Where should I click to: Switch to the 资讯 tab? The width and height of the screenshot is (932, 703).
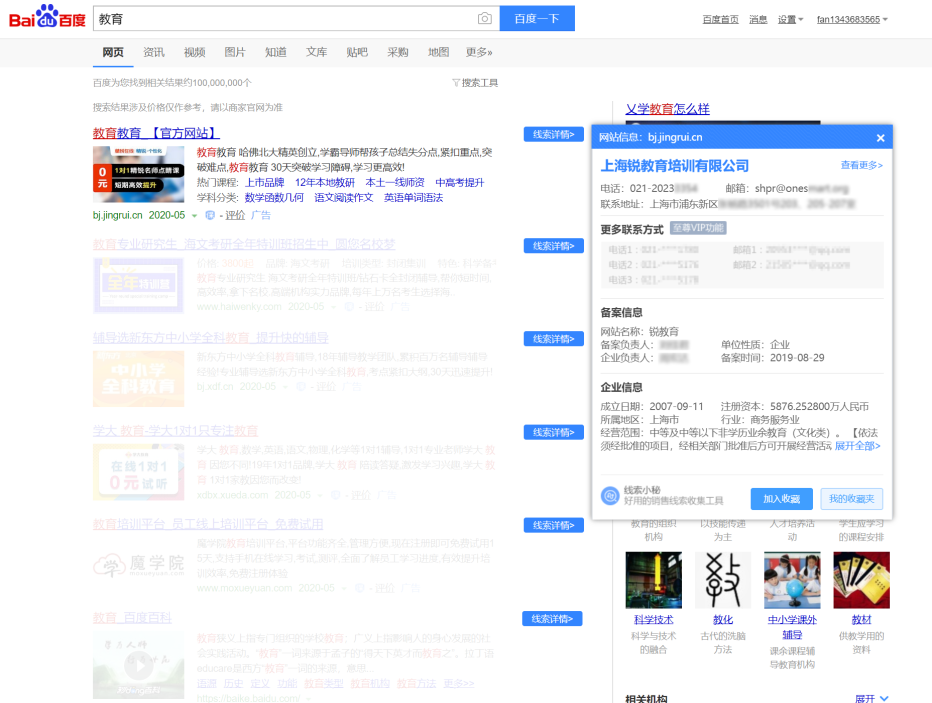(154, 52)
